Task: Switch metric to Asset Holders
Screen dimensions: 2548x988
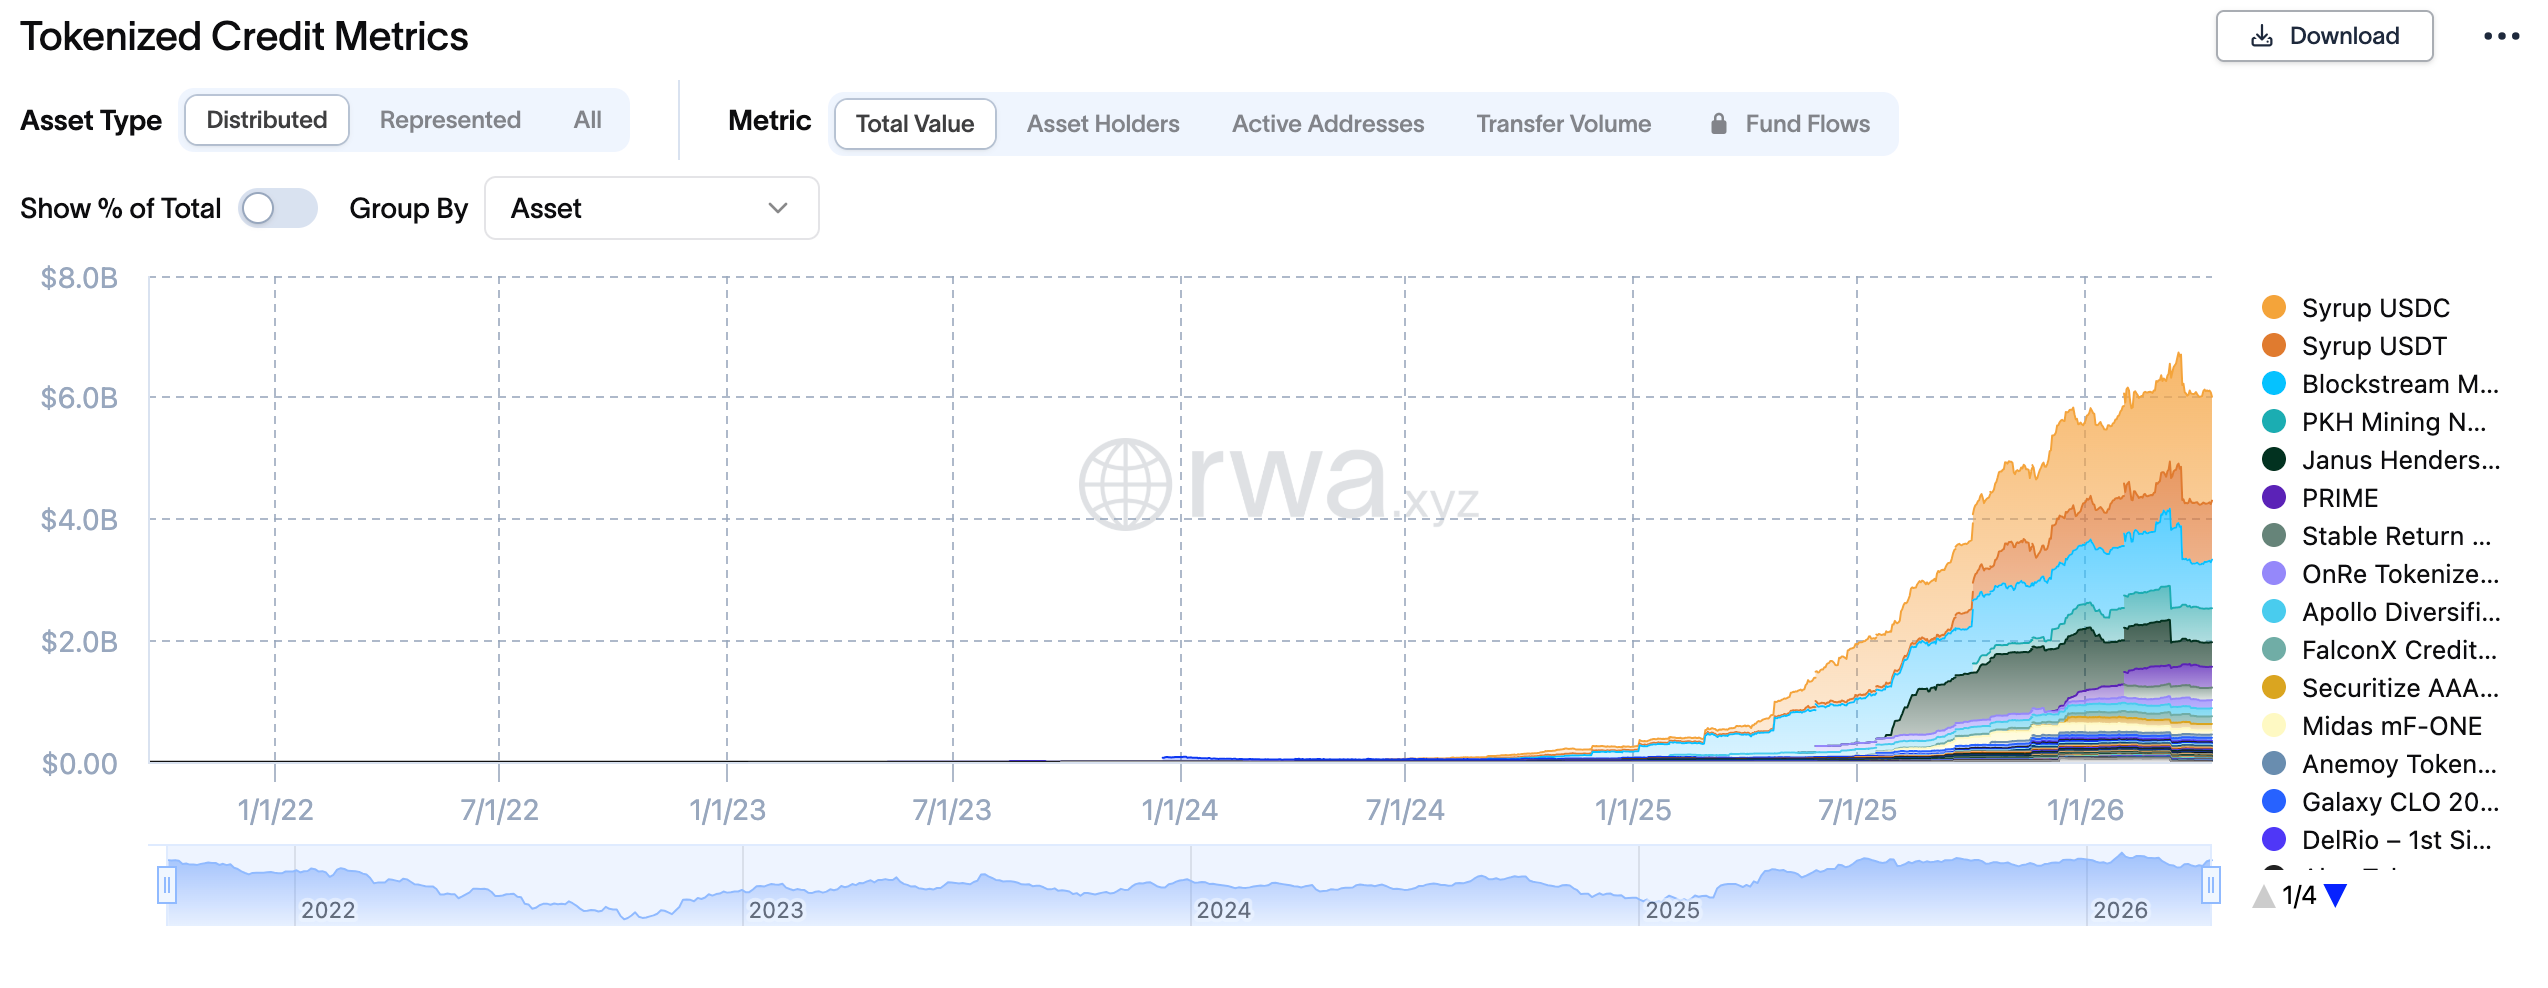Action: click(1102, 124)
